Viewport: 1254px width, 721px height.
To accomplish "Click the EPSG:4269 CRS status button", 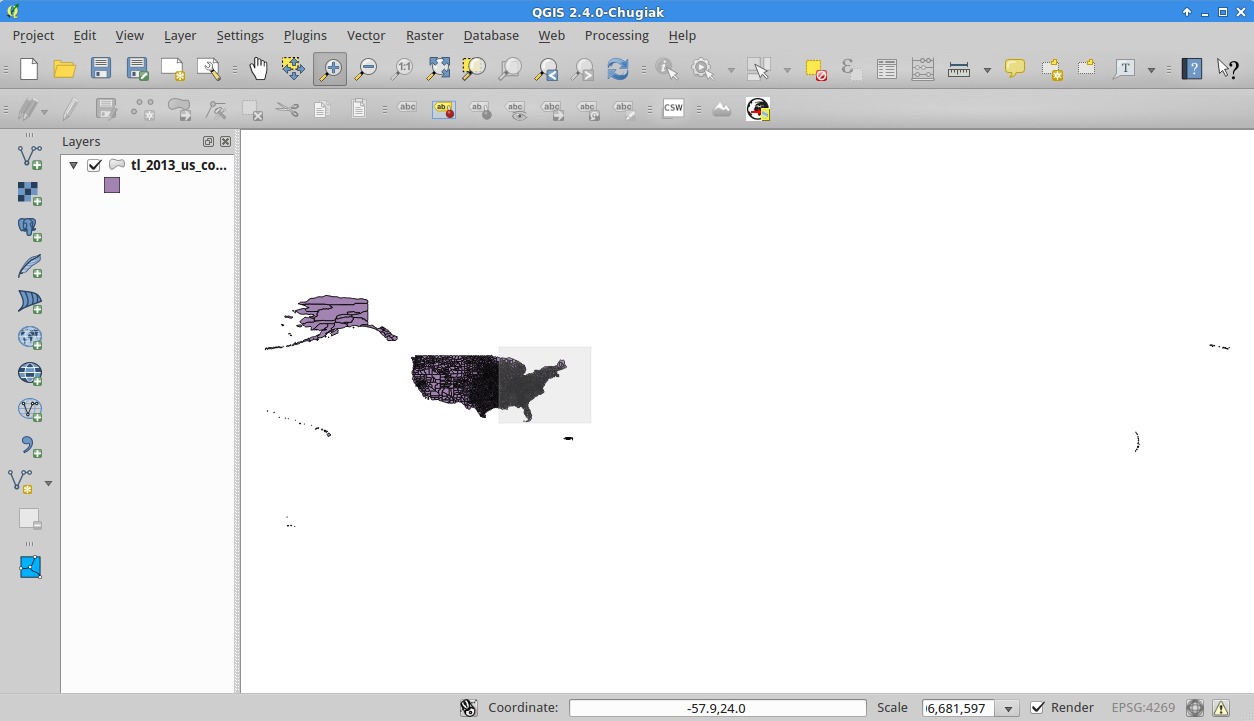I will (1143, 708).
